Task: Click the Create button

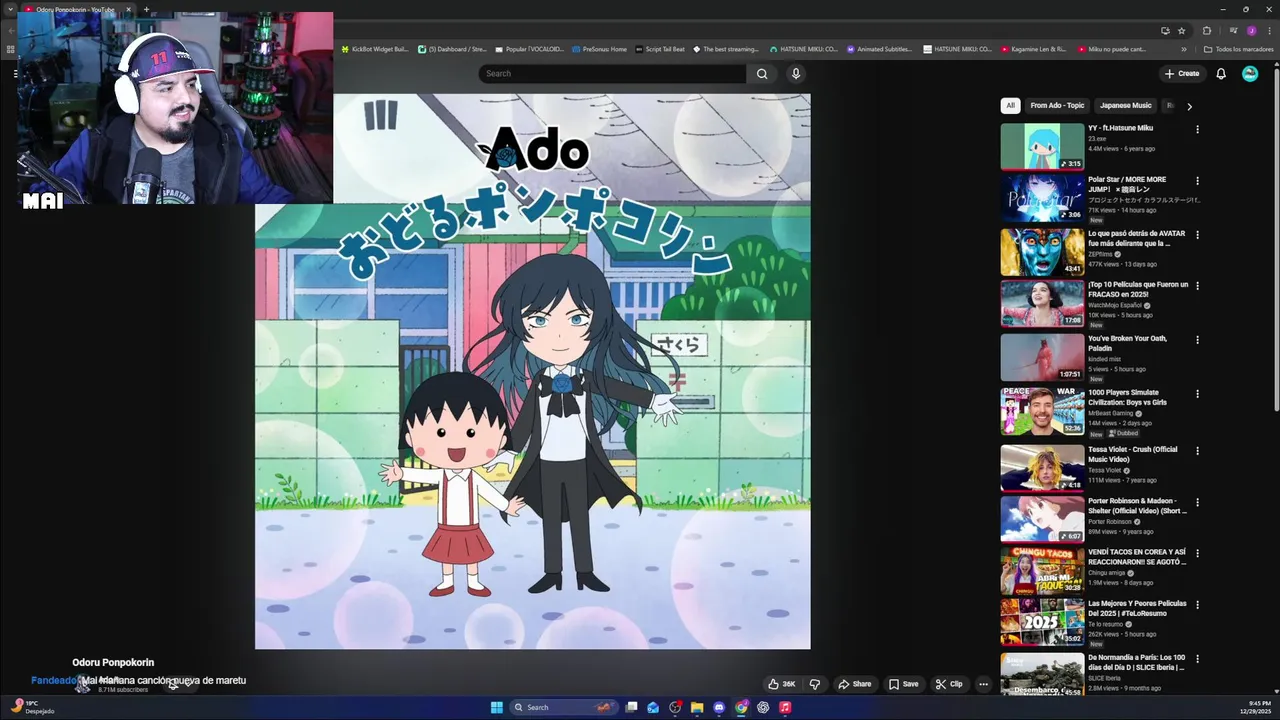Action: click(x=1182, y=73)
